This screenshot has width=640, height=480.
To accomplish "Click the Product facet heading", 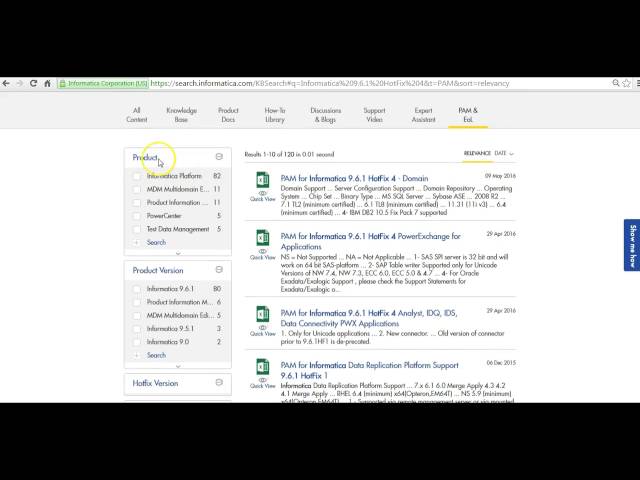I will point(145,158).
